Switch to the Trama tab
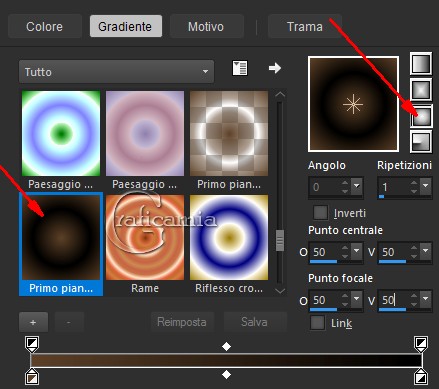Screen dimensions: 439x389 click(305, 26)
